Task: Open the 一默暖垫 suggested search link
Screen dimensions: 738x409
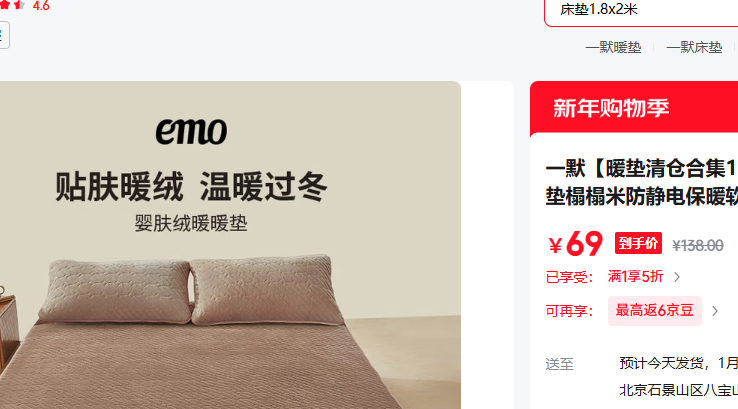Action: [x=613, y=47]
